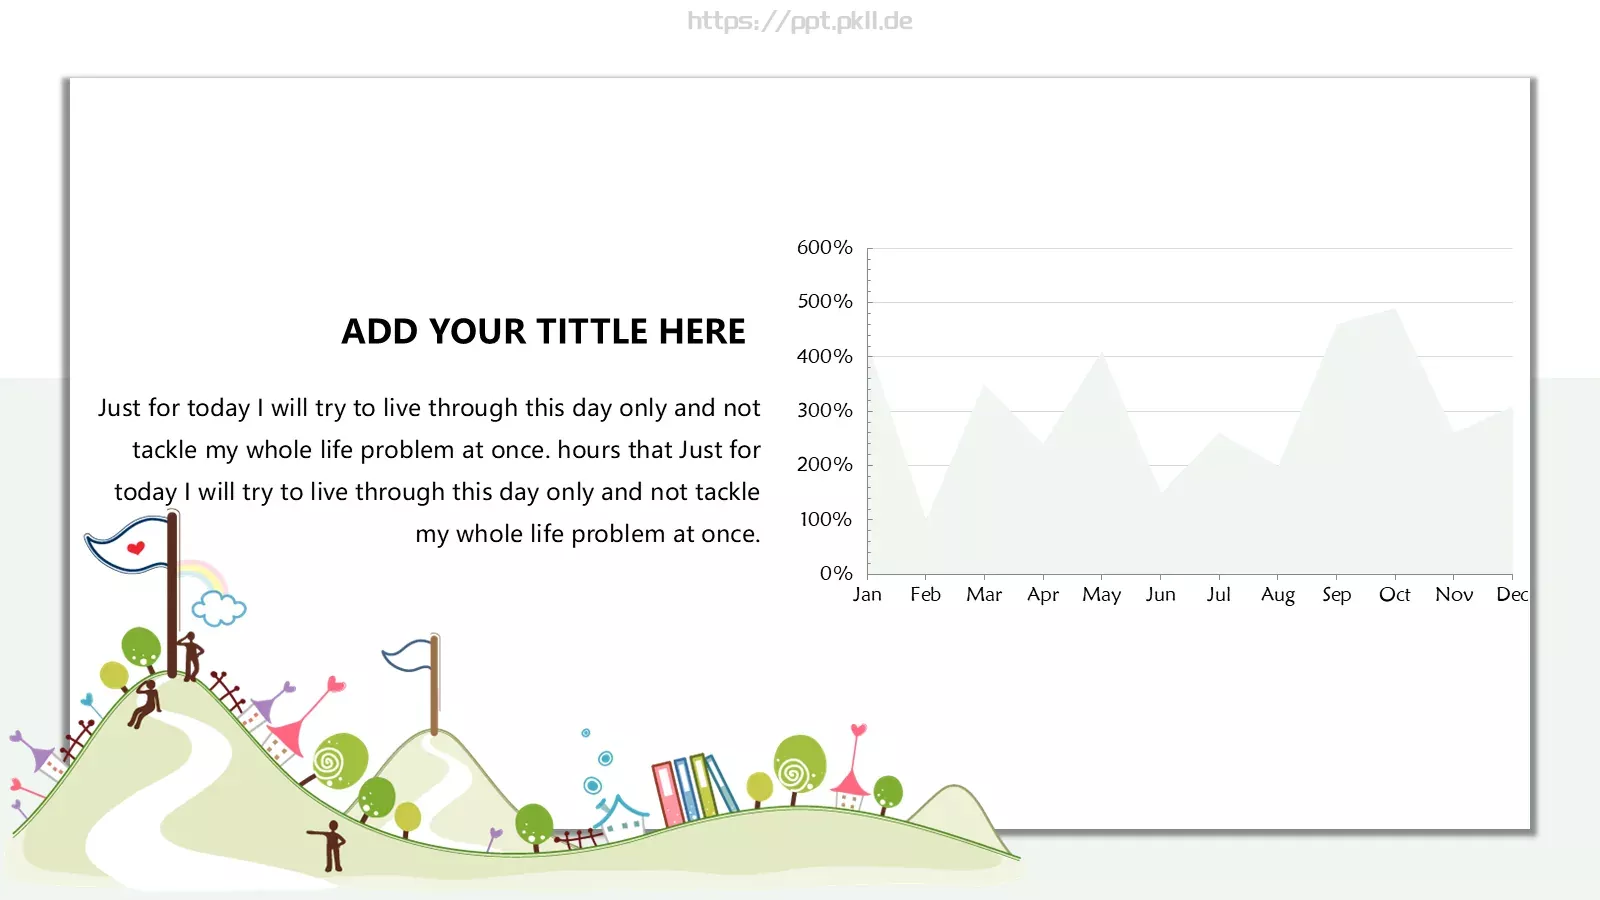Select the ADD YOUR TITTLE HERE heading
The width and height of the screenshot is (1600, 900).
(x=543, y=331)
